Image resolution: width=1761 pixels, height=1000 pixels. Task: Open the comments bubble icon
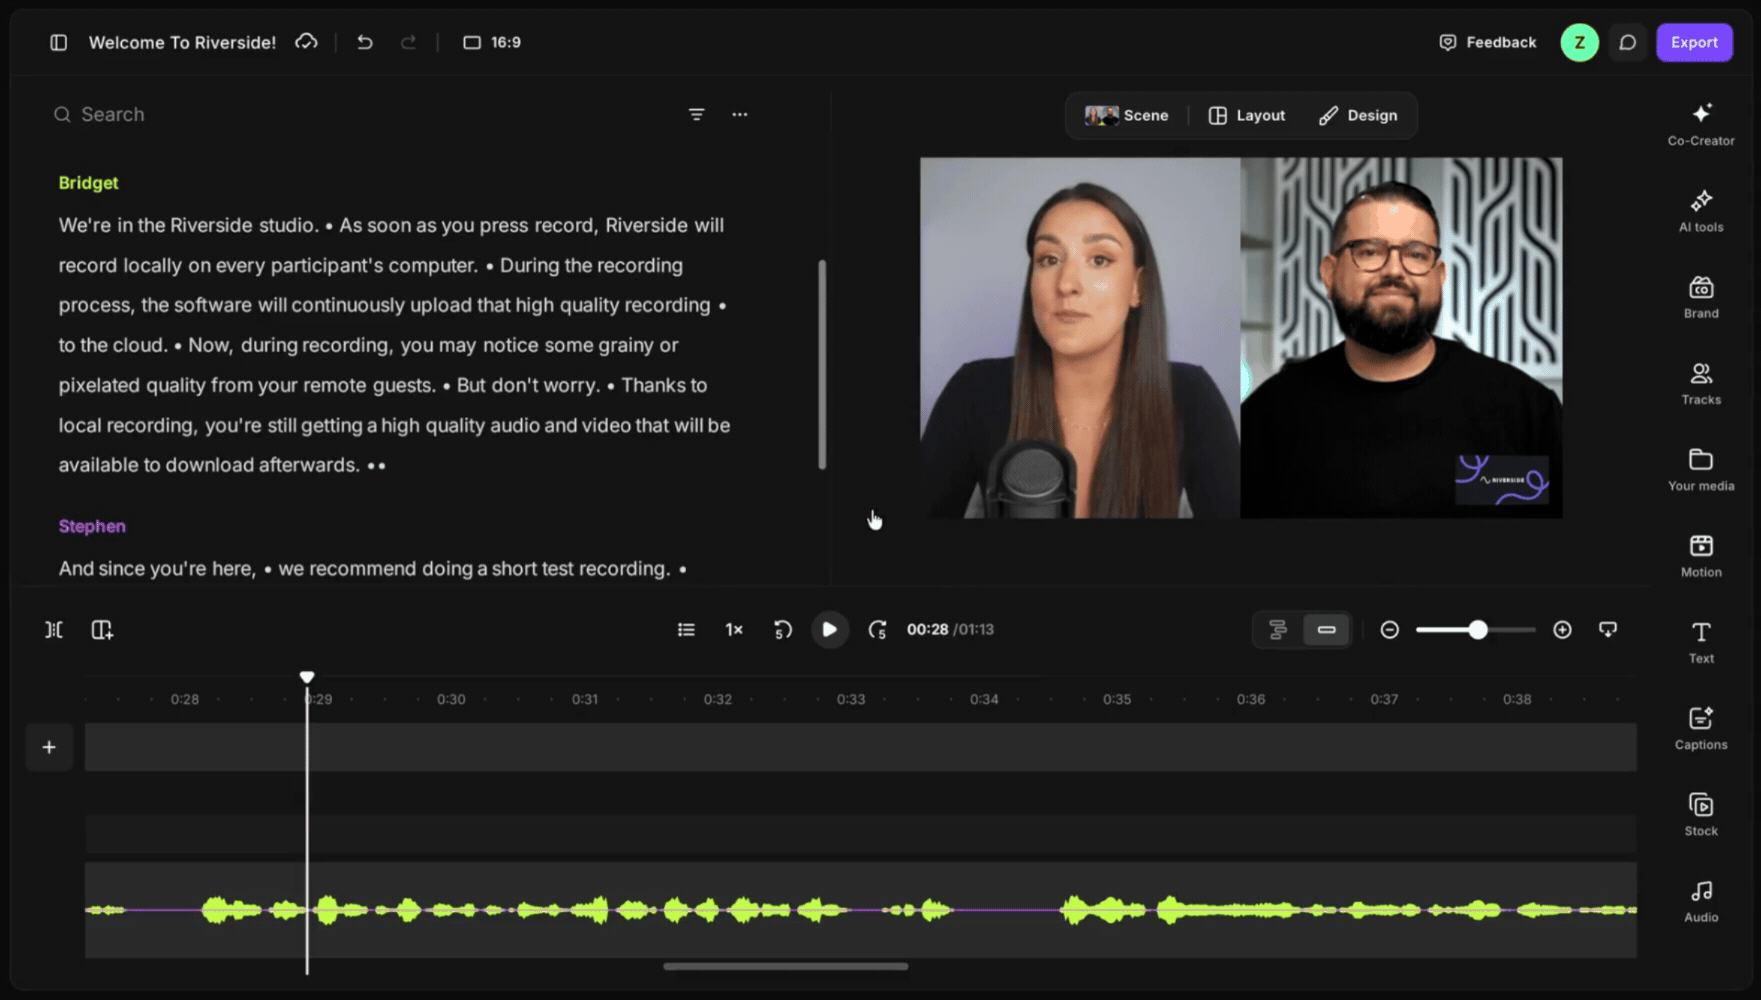(1628, 42)
